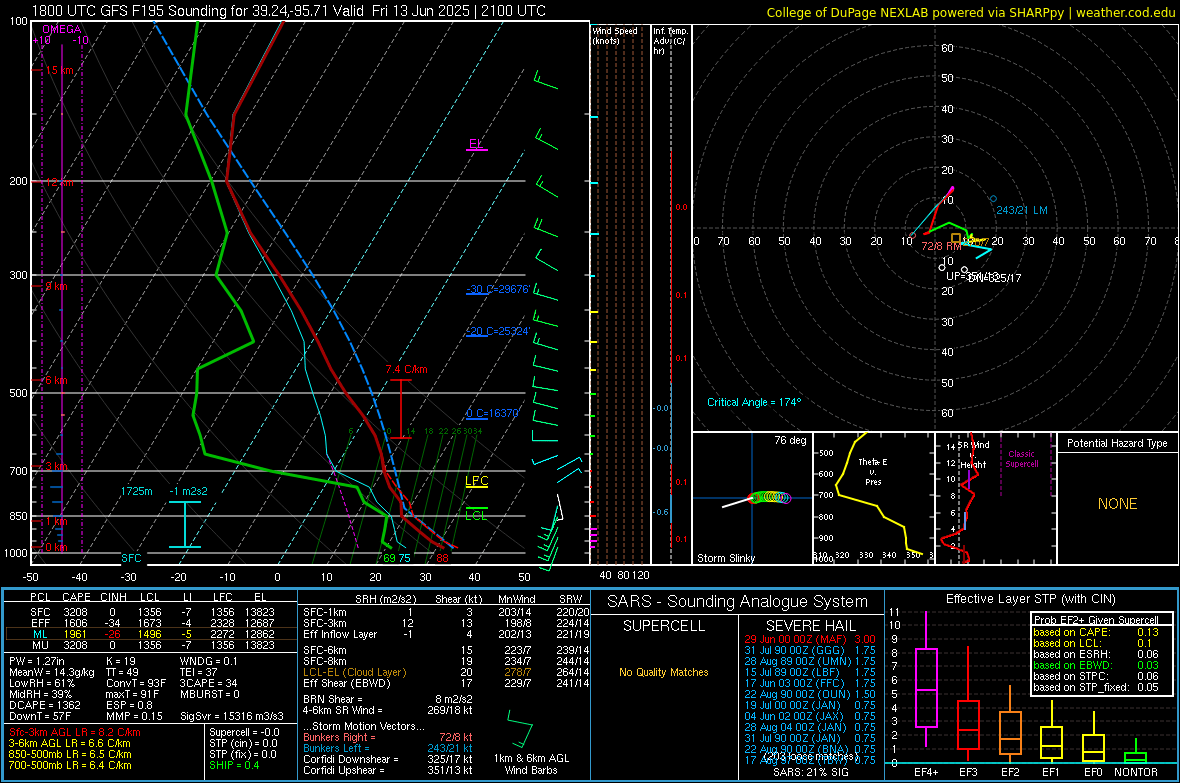Click the green surface dewpoint value 69
The width and height of the screenshot is (1180, 783).
click(x=389, y=558)
